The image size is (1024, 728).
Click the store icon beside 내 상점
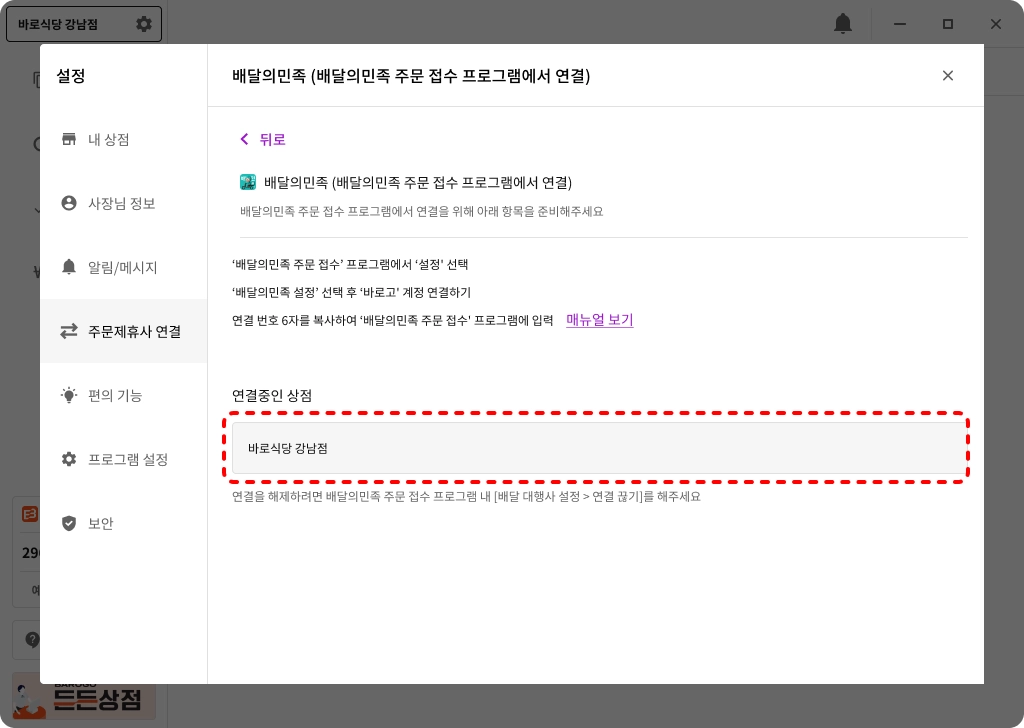[69, 139]
